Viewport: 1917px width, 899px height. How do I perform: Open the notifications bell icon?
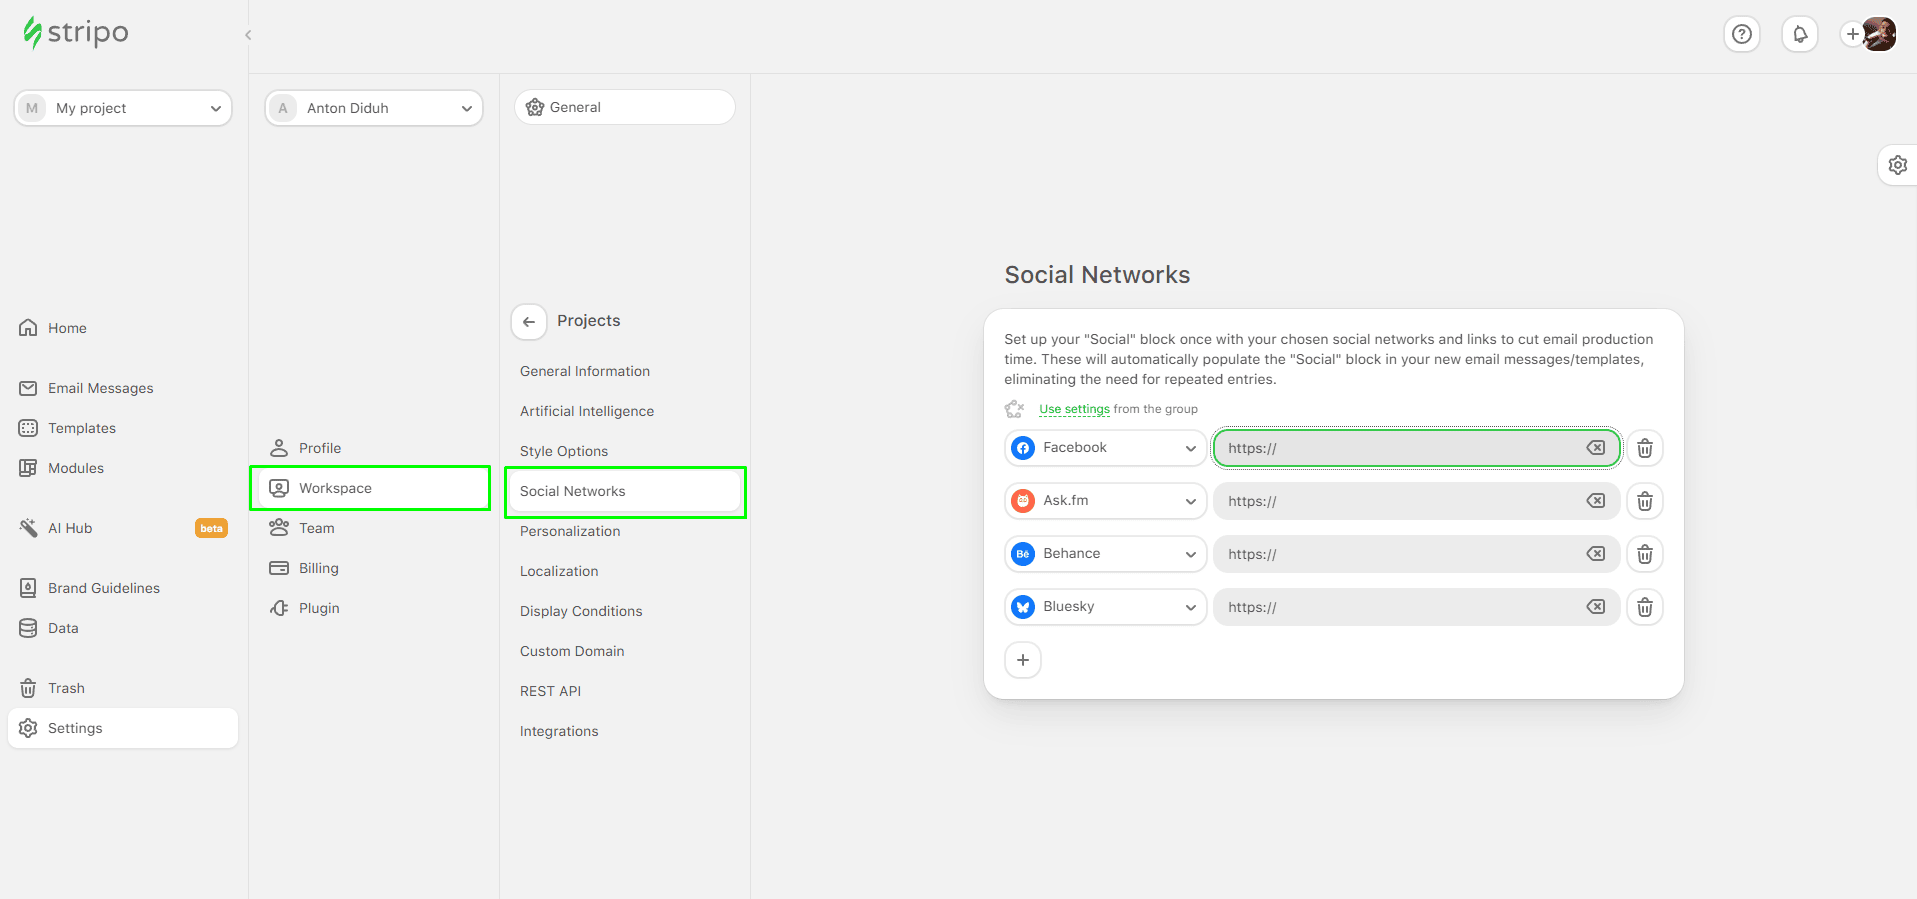pyautogui.click(x=1800, y=34)
